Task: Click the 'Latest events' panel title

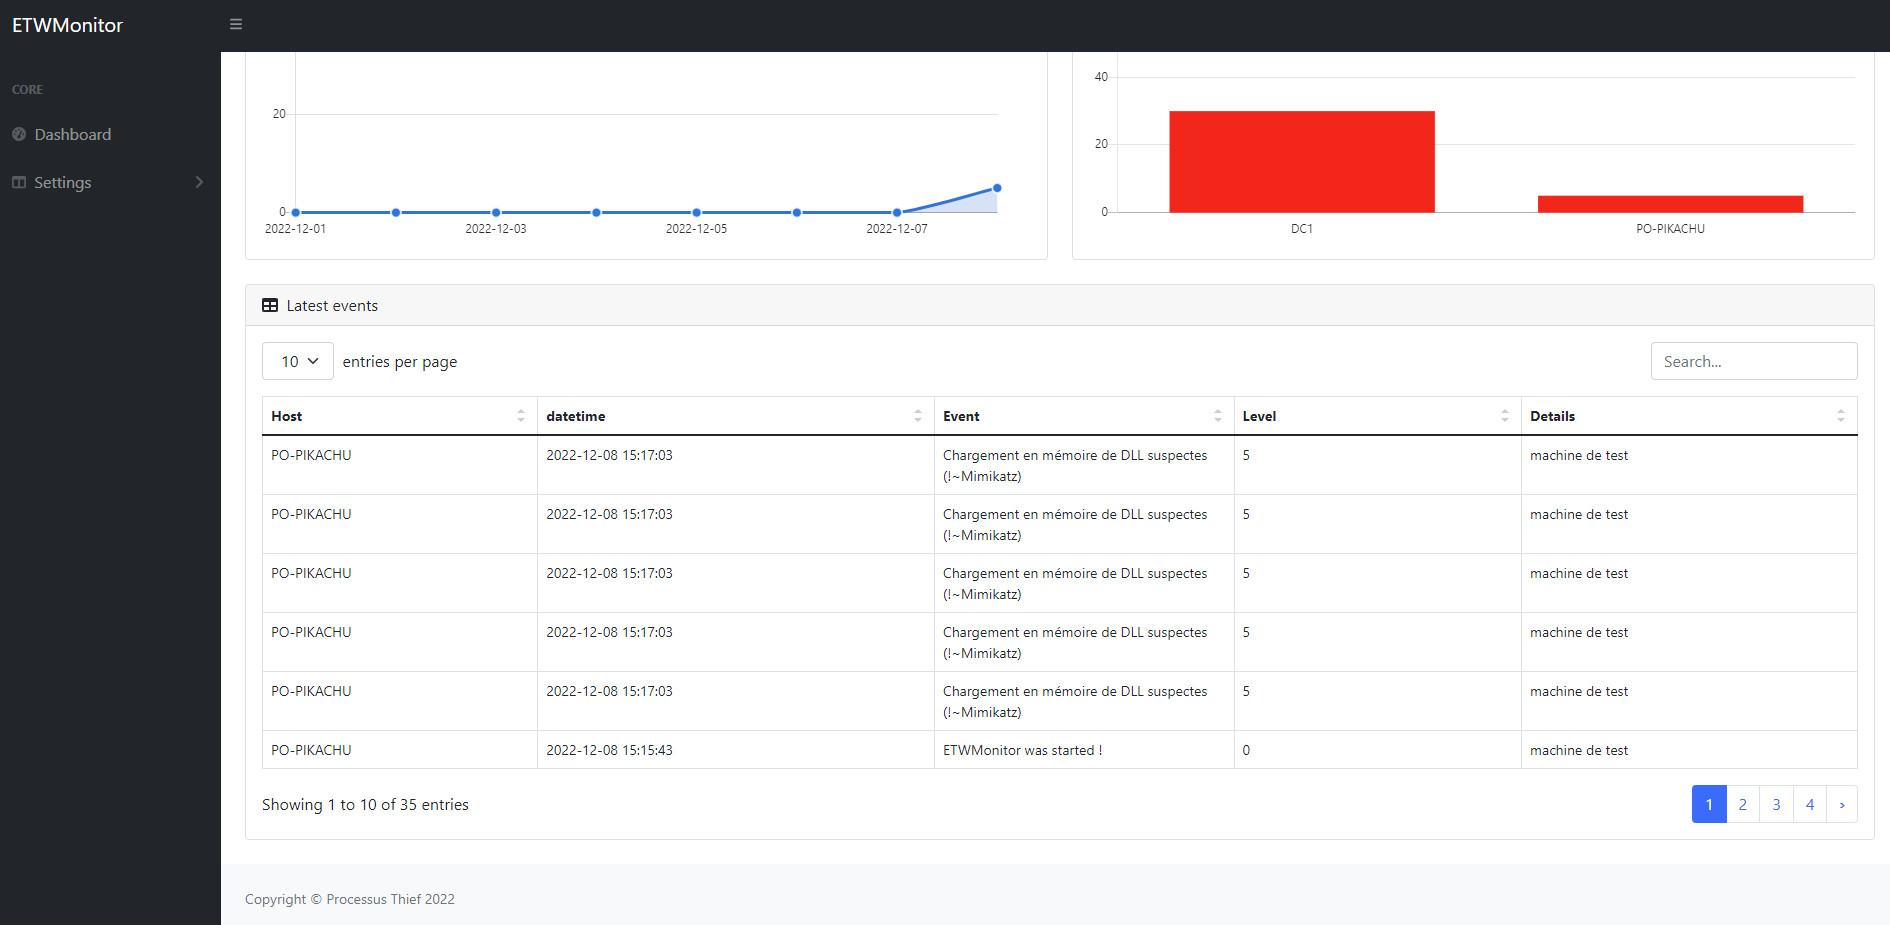Action: pyautogui.click(x=332, y=306)
